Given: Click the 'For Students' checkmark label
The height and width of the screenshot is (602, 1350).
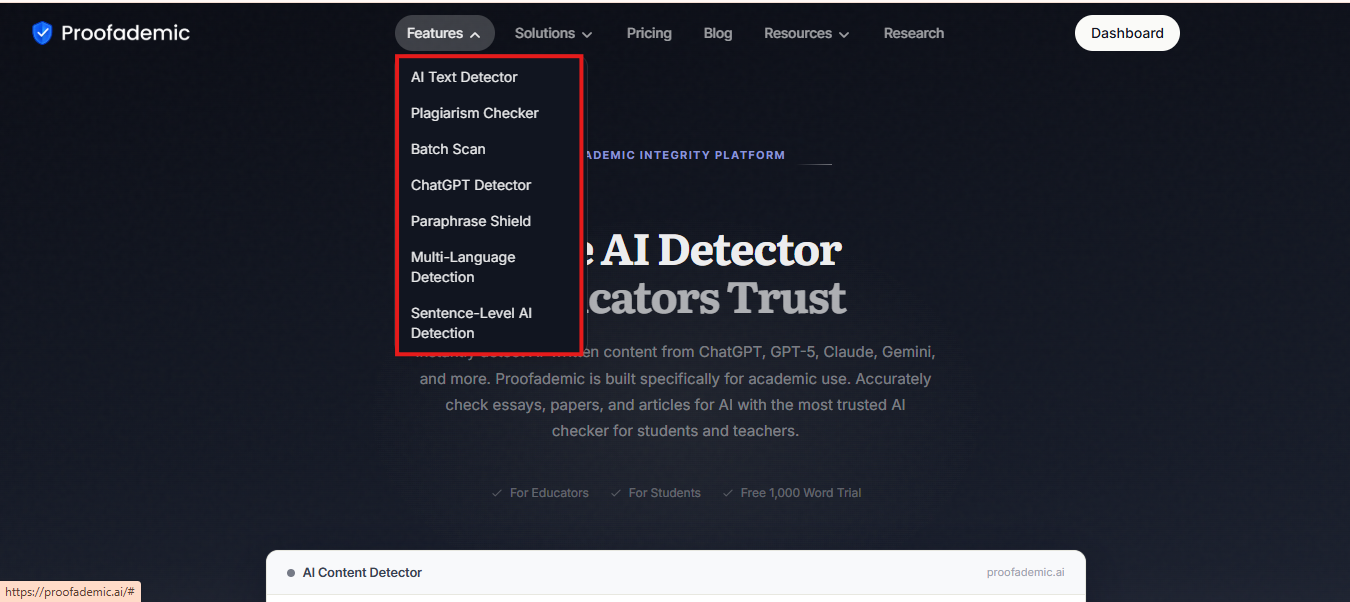Looking at the screenshot, I should 655,493.
